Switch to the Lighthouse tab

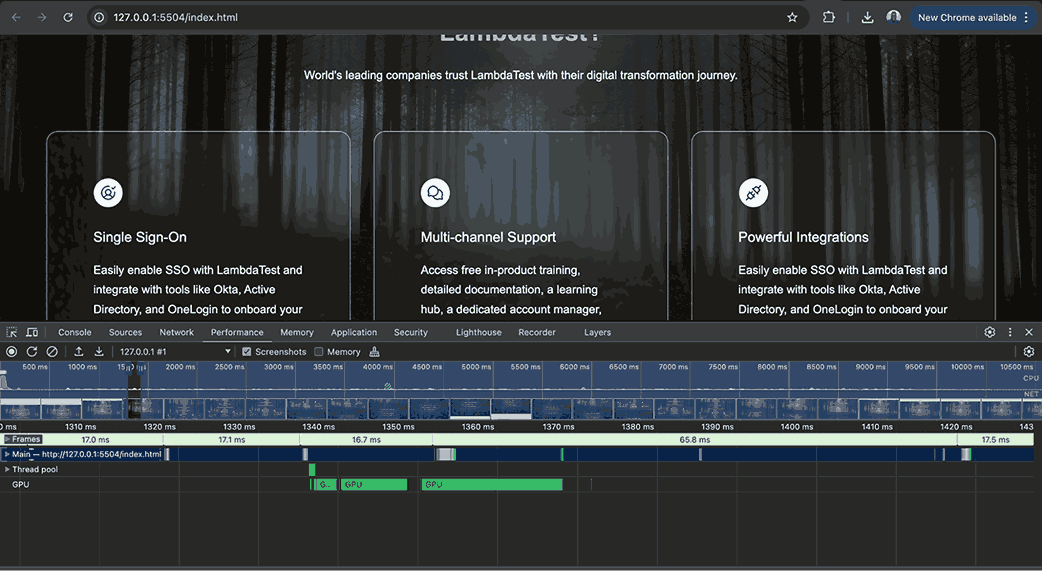pos(478,332)
